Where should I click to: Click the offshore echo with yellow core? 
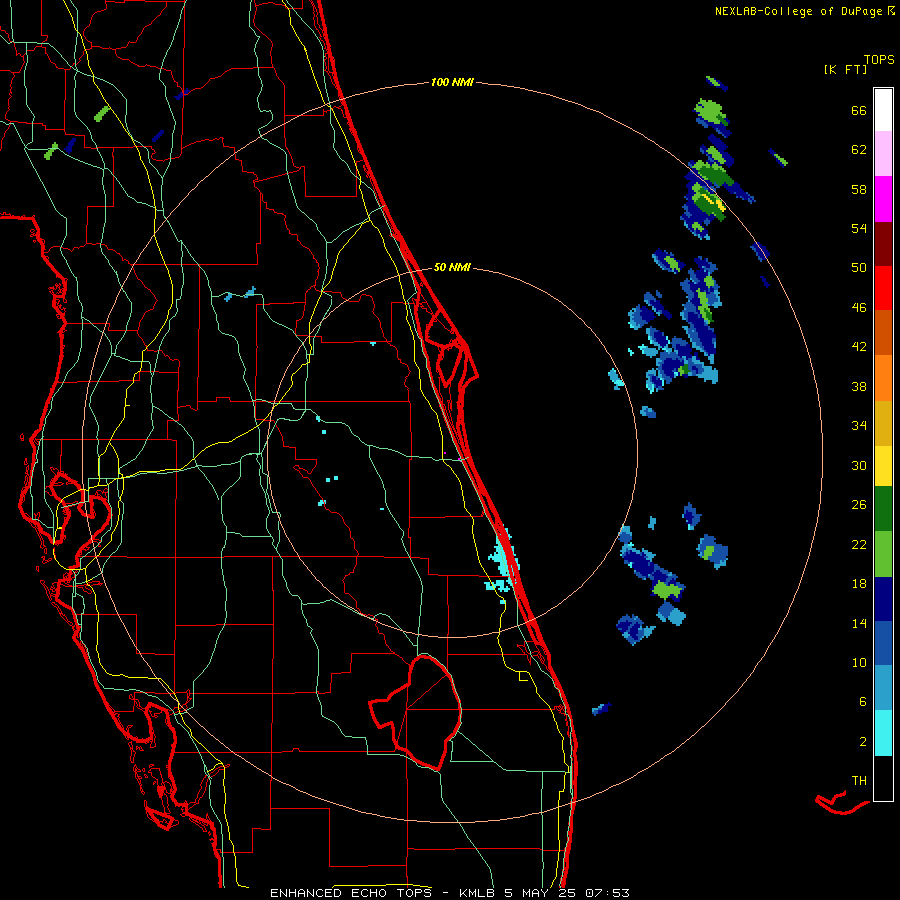tap(707, 201)
